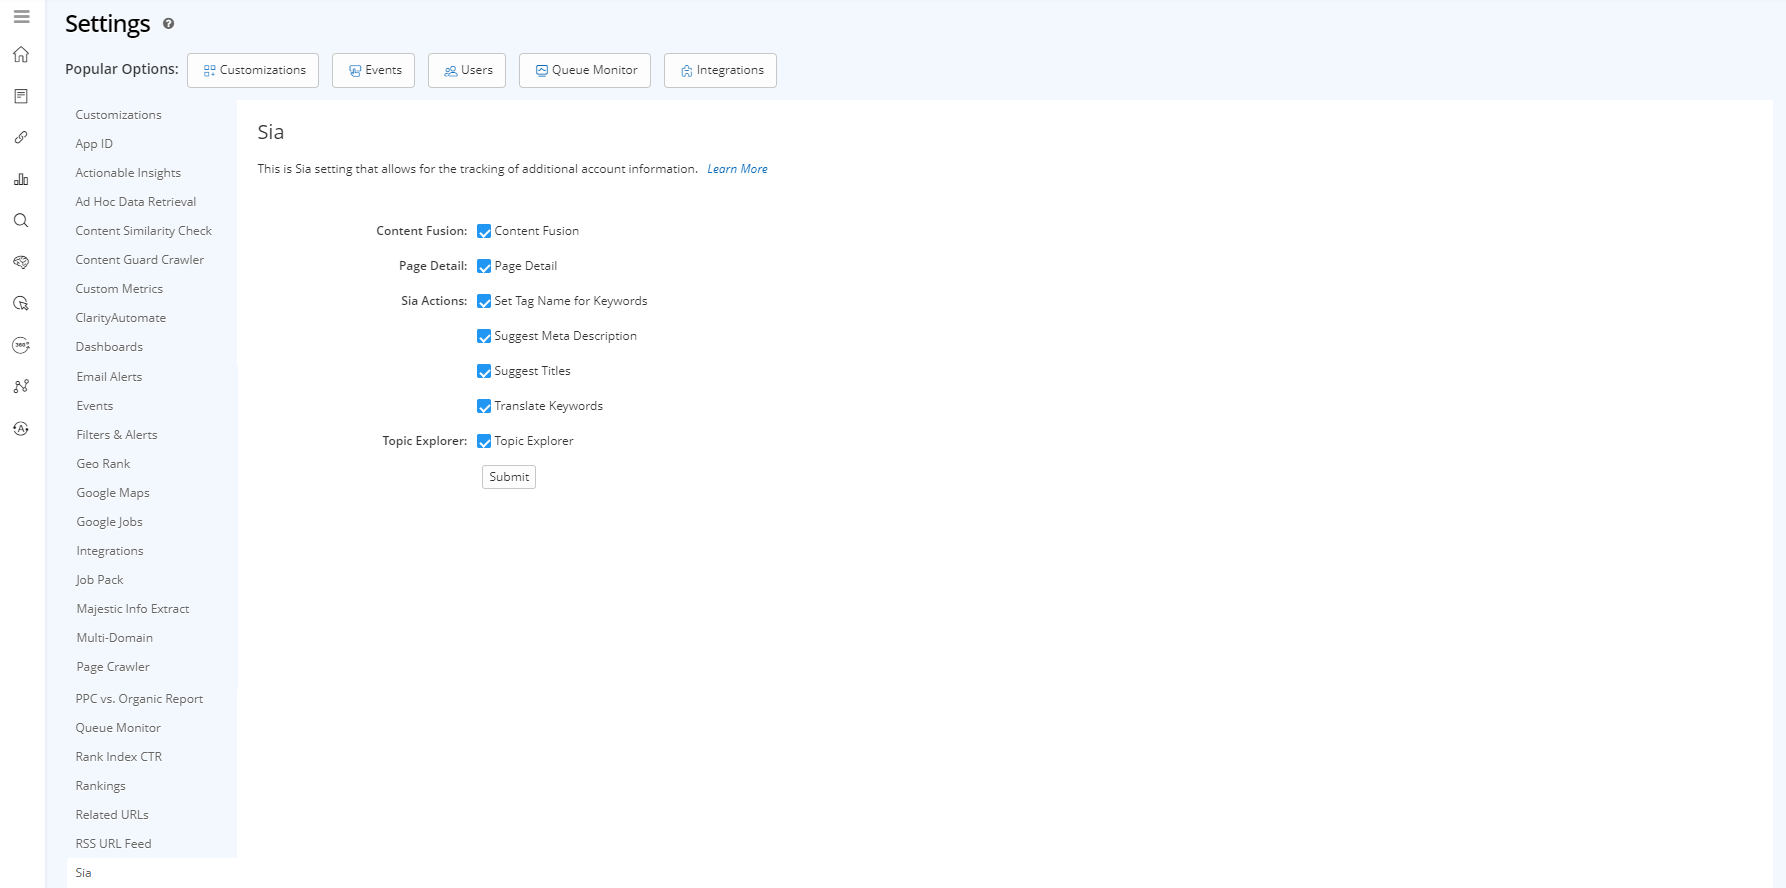1786x888 pixels.
Task: Click the 360 circle sidebar icon
Action: (x=21, y=345)
